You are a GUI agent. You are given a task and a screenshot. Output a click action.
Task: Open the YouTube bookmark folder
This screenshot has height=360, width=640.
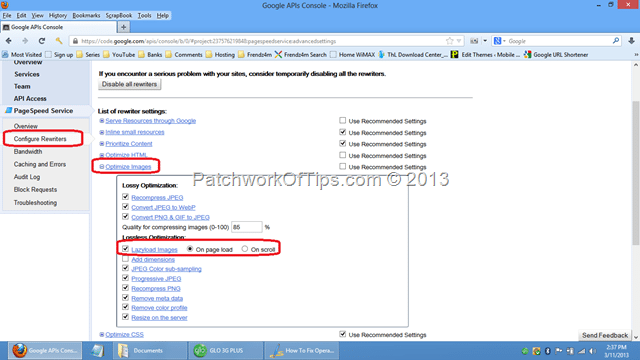coord(119,55)
